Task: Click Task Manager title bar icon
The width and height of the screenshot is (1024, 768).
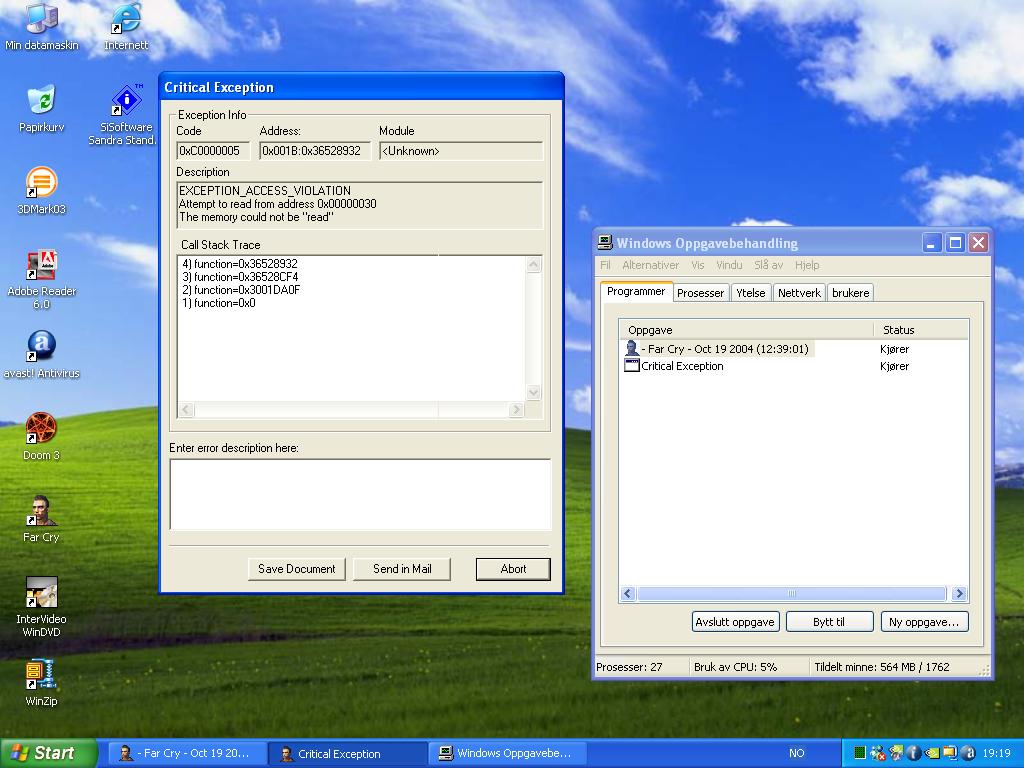Action: pos(605,243)
